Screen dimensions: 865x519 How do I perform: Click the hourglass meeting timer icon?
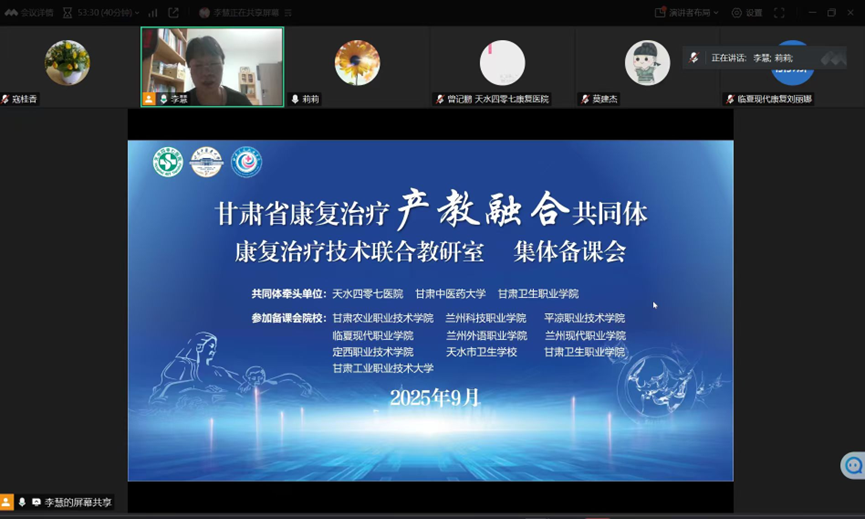[67, 13]
